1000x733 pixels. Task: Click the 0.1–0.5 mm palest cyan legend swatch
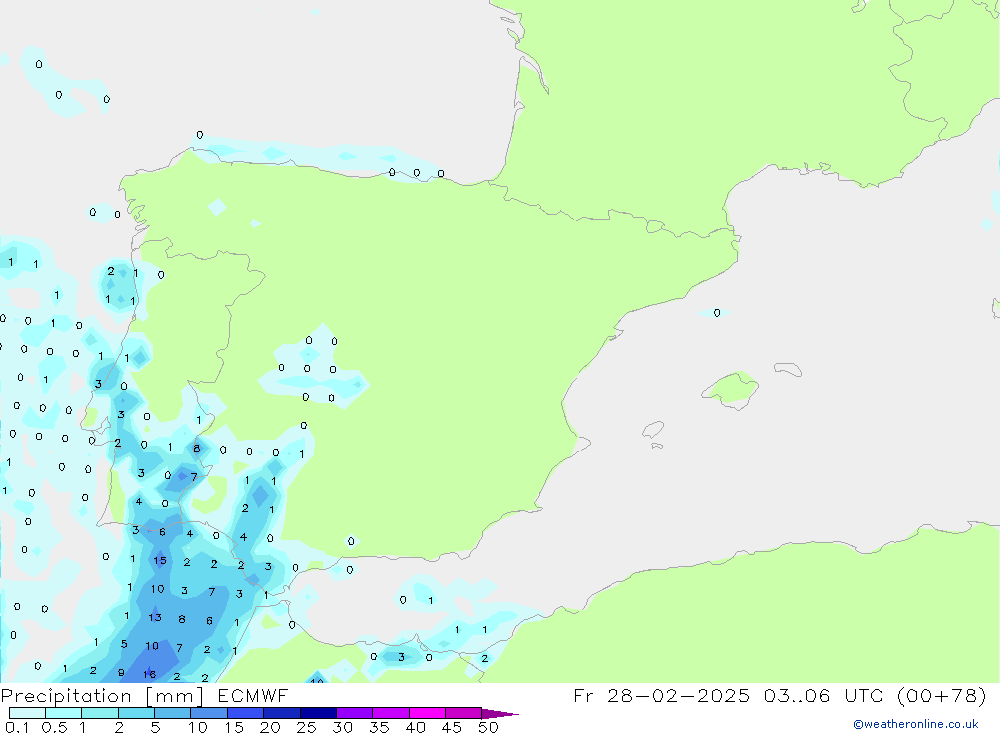(x=27, y=713)
